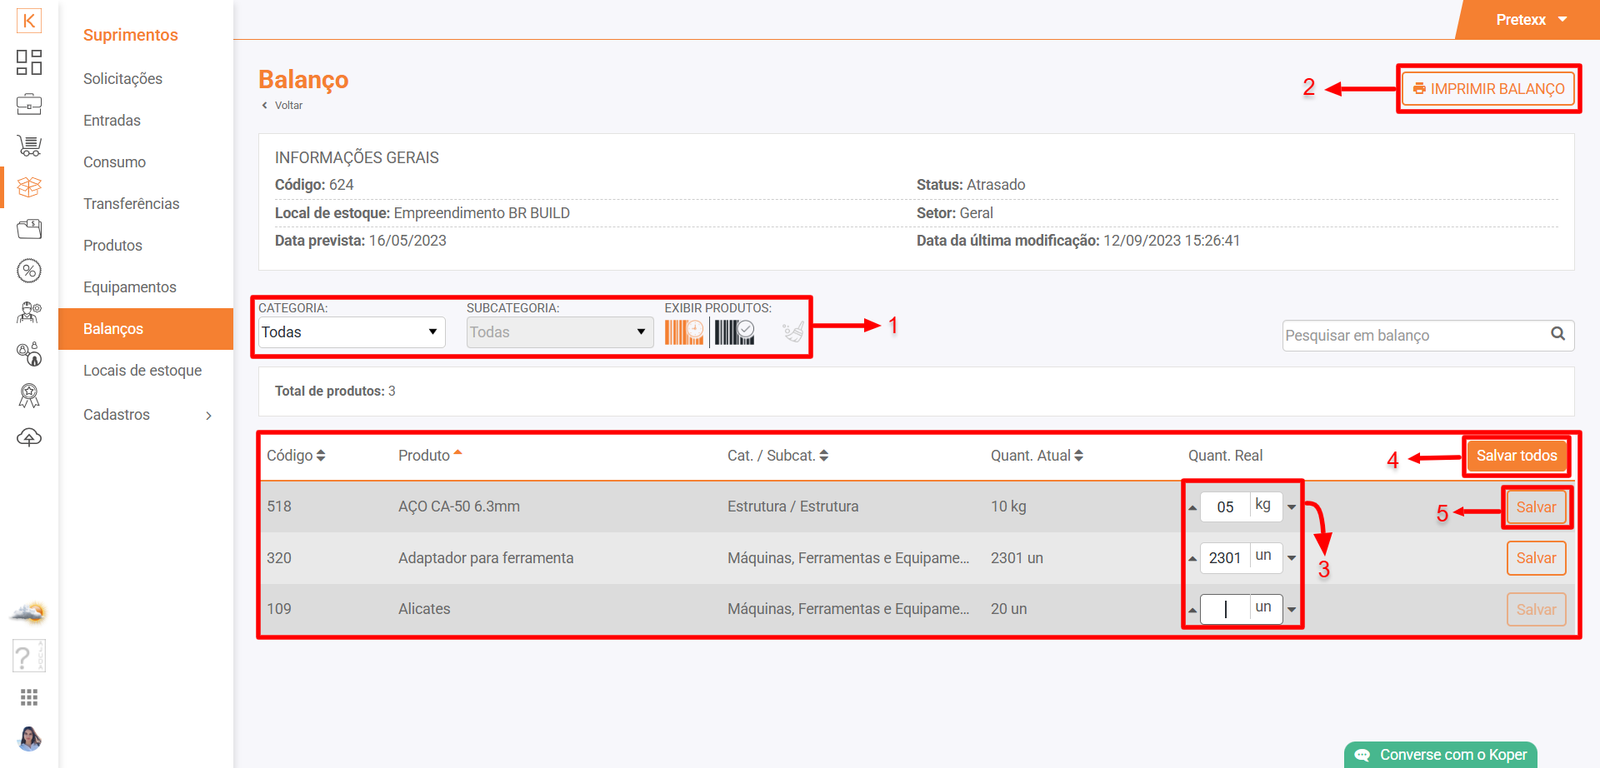Go to Transferências in Suprimentos menu

131,204
